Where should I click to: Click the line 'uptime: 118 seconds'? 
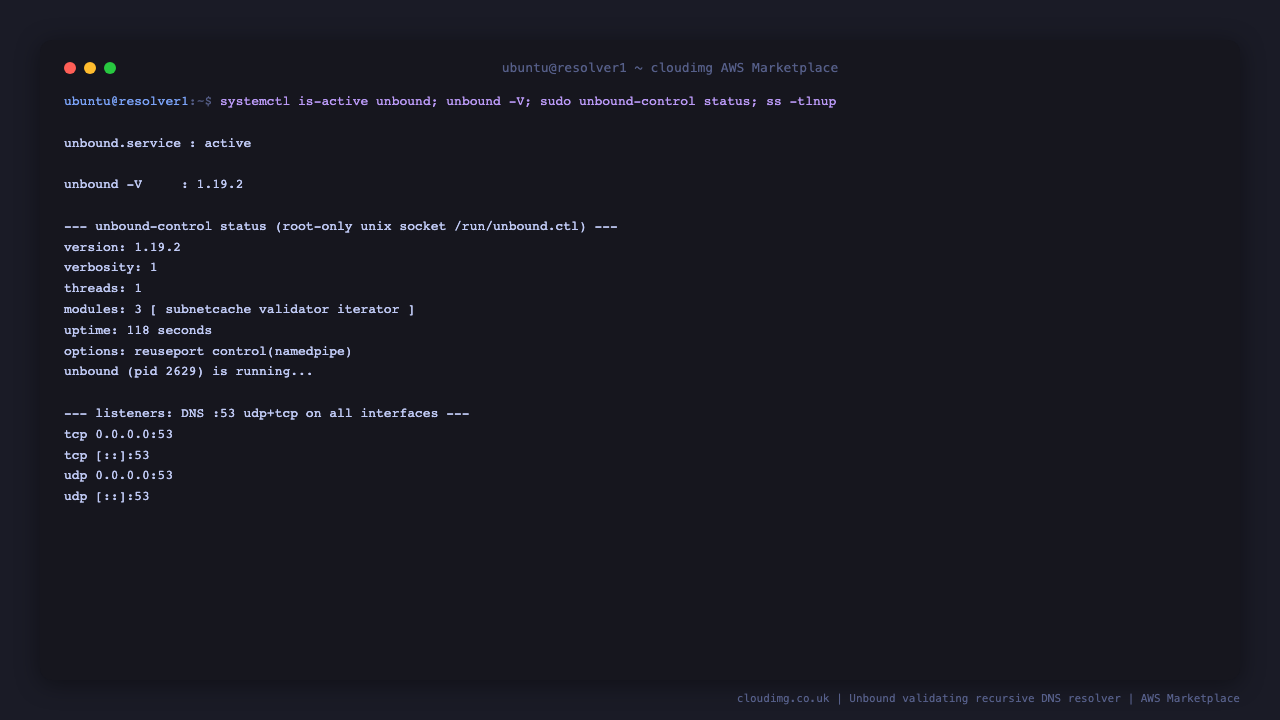(138, 330)
